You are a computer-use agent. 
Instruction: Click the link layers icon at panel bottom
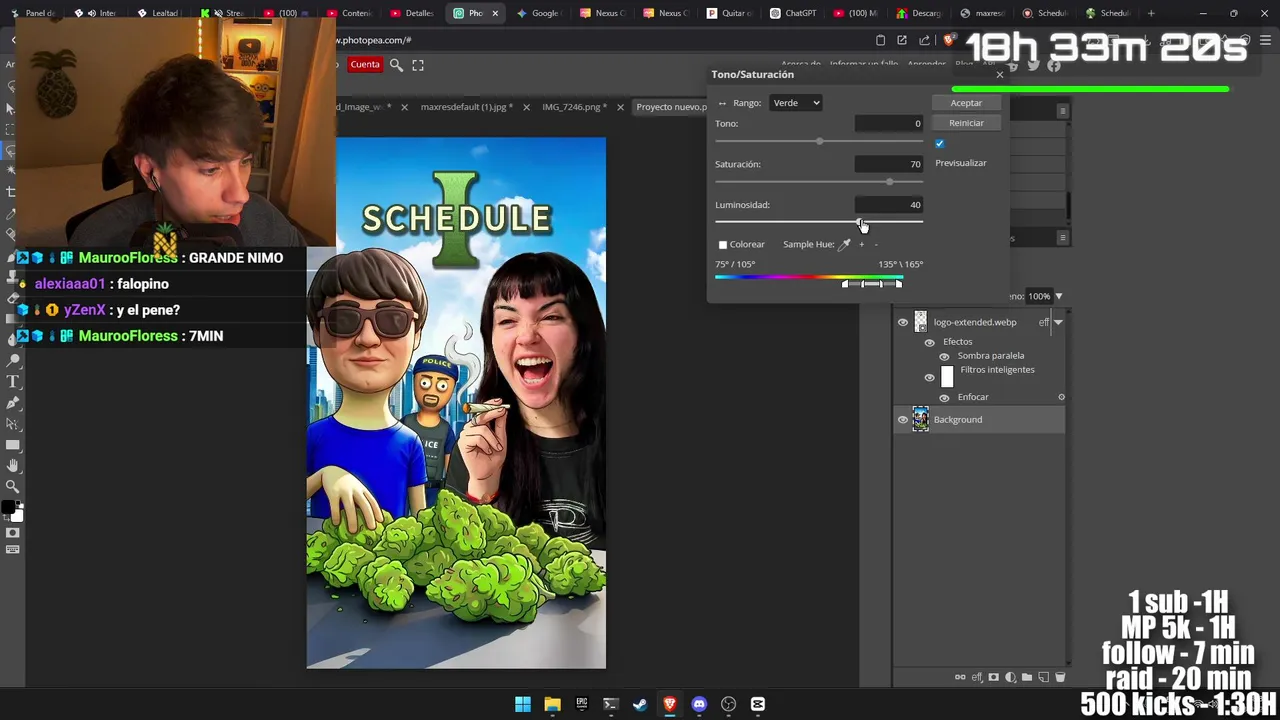(x=960, y=677)
